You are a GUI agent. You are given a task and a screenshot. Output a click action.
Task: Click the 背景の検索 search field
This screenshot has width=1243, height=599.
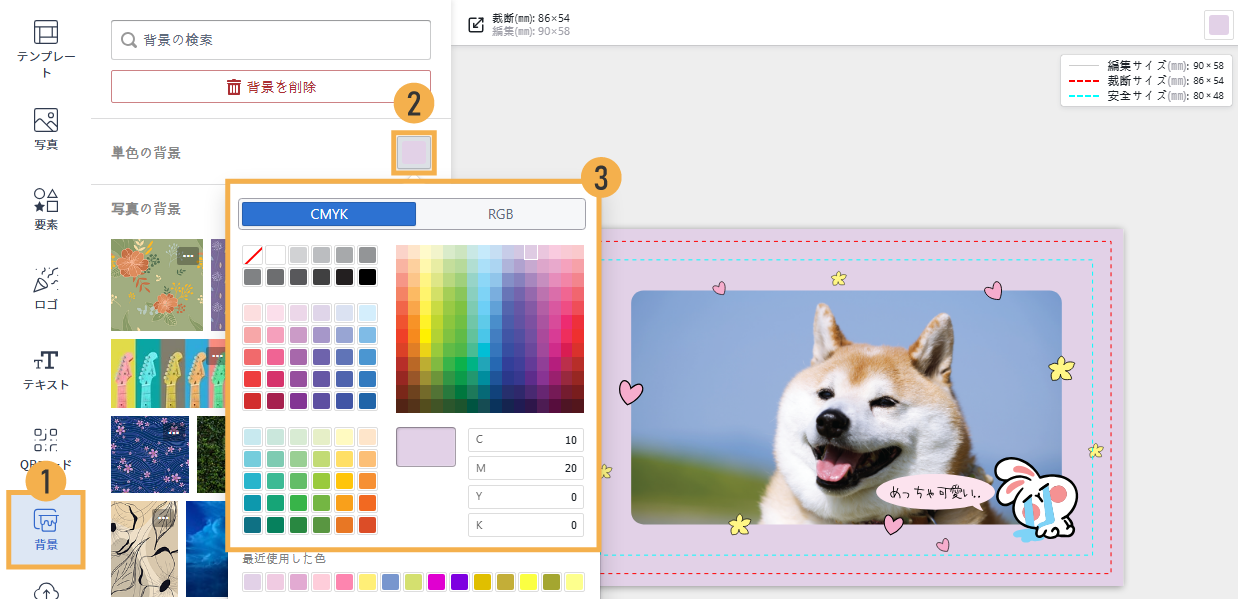tap(271, 40)
